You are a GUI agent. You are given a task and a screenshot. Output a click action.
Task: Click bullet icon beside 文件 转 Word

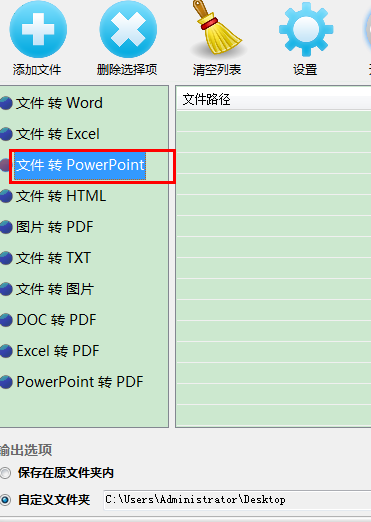point(6,103)
